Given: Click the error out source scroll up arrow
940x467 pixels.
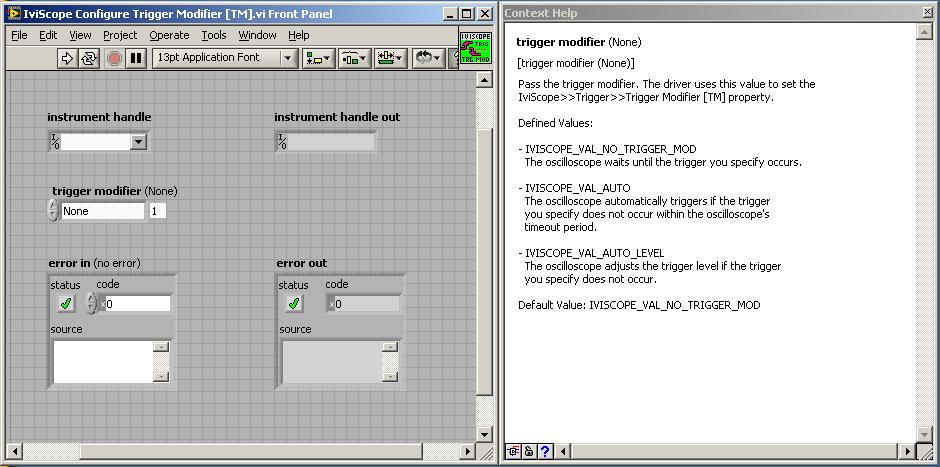Looking at the screenshot, I should click(x=390, y=347).
